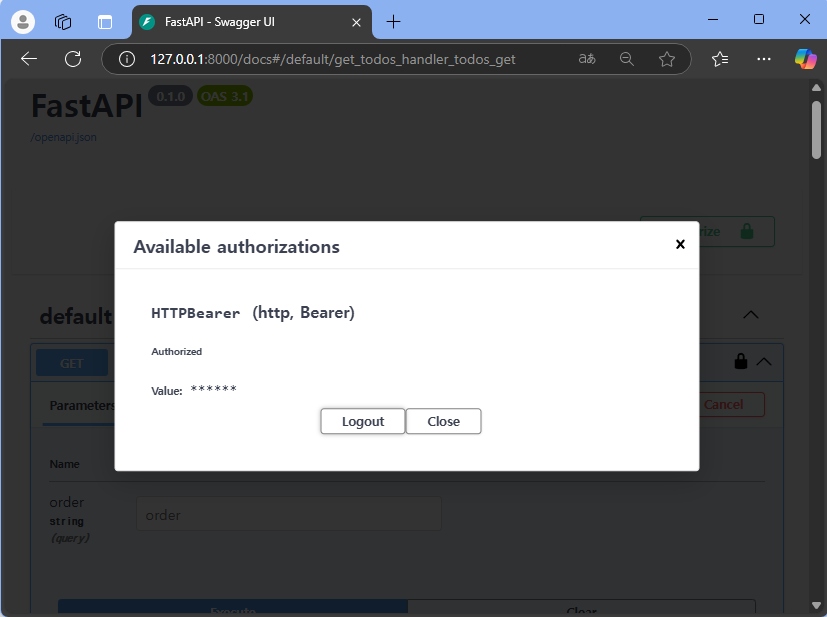Viewport: 827px width, 617px height.
Task: Open the Copilot sidebar icon
Action: coord(805,59)
